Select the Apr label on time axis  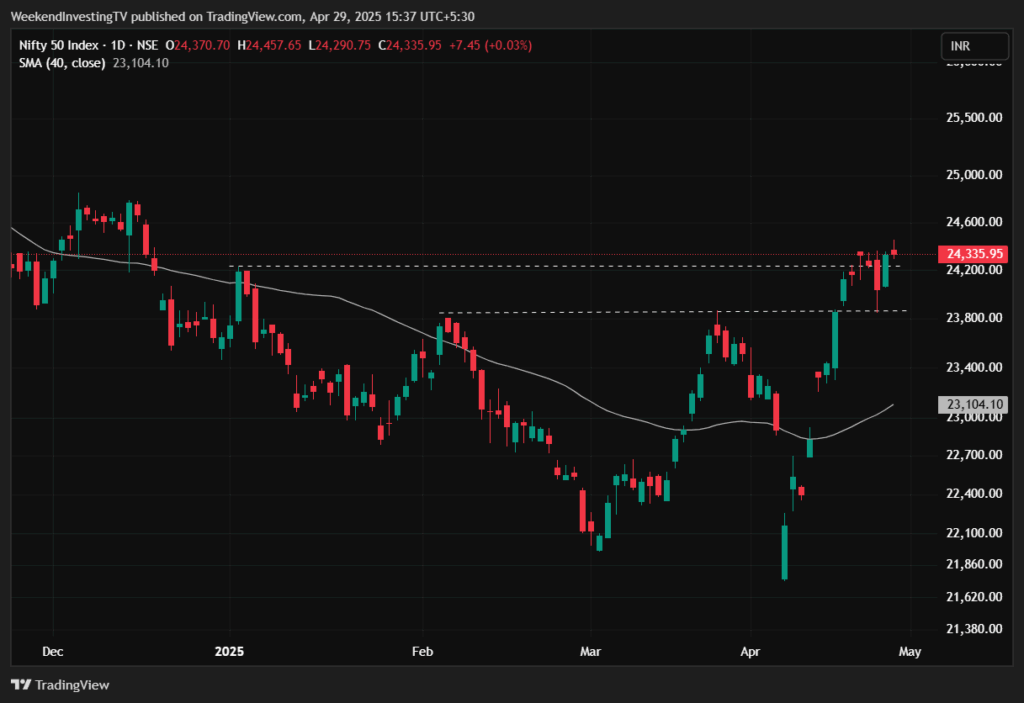pos(750,651)
